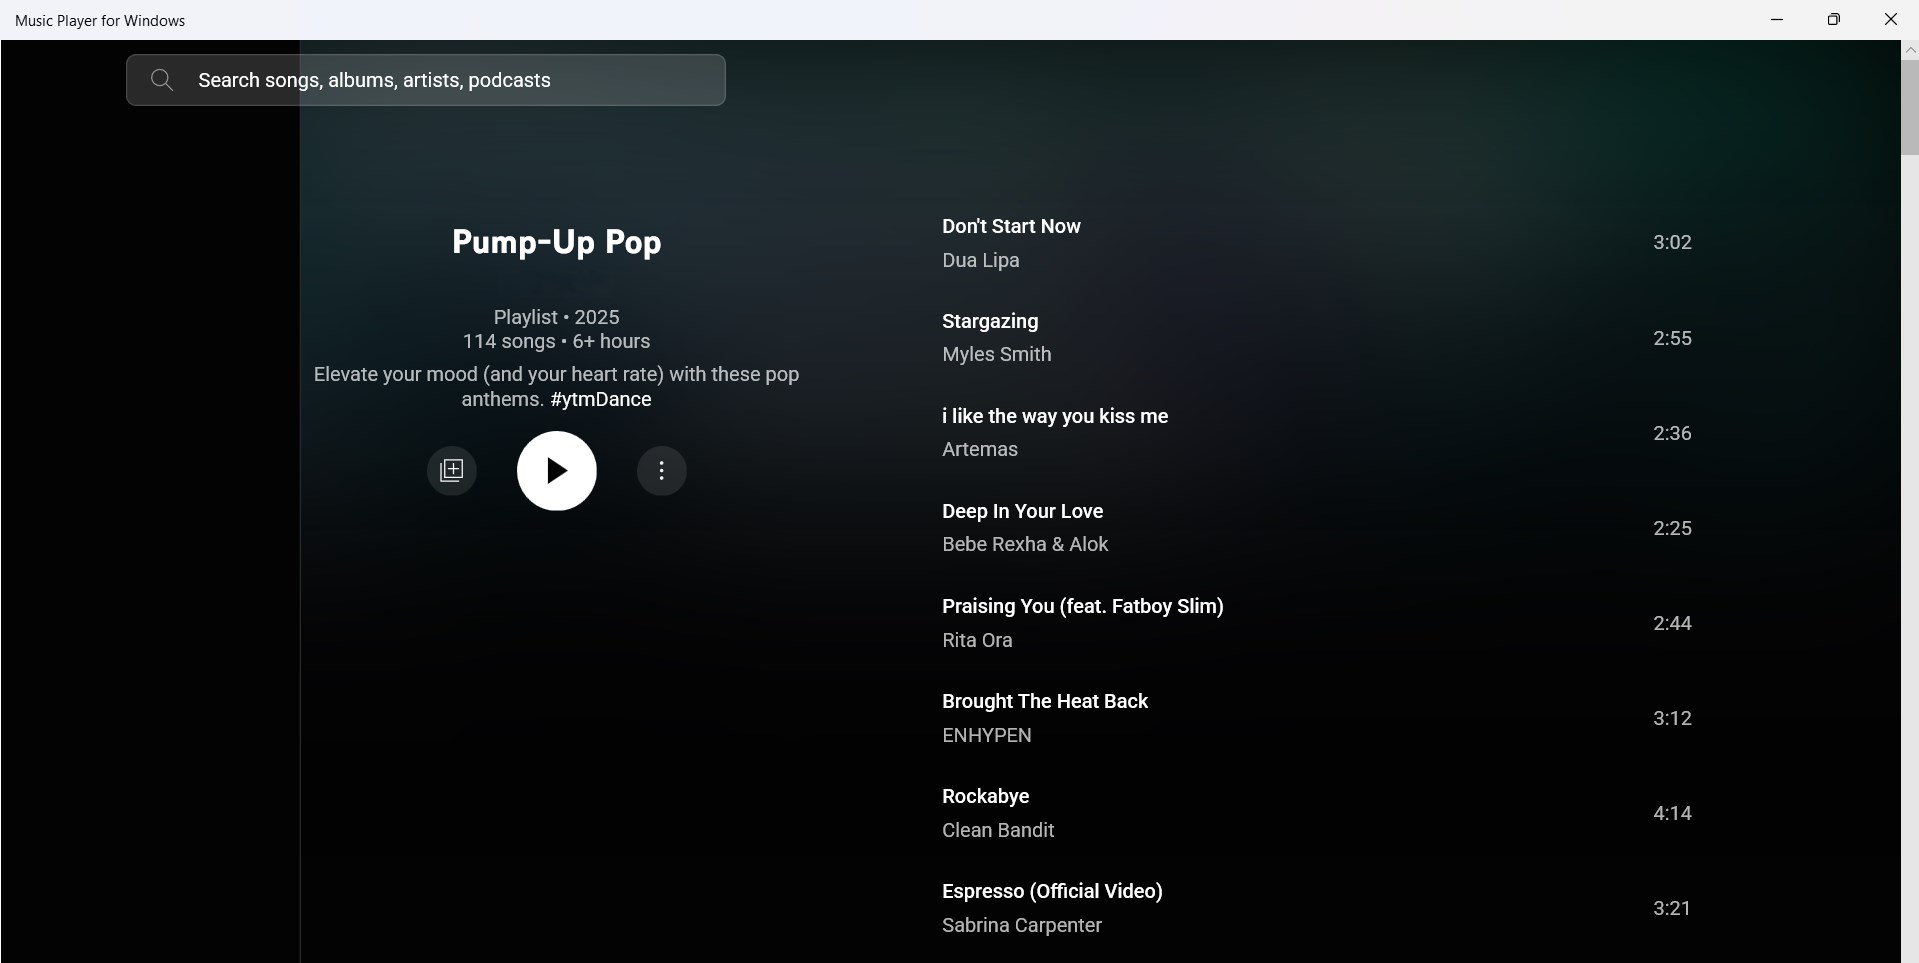Click the search magnifier icon

pyautogui.click(x=161, y=80)
